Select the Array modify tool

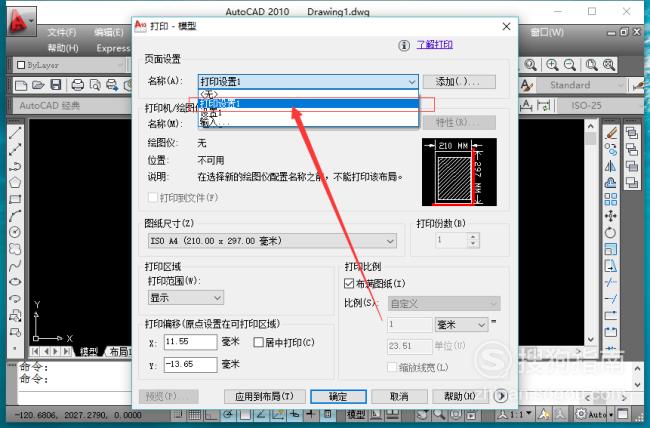pyautogui.click(x=611, y=199)
